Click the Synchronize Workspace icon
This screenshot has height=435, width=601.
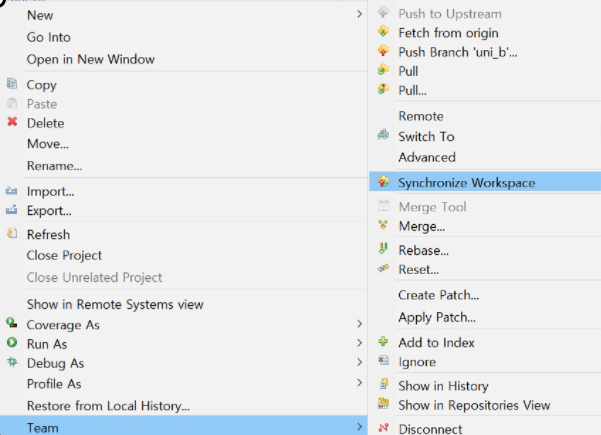(x=383, y=181)
